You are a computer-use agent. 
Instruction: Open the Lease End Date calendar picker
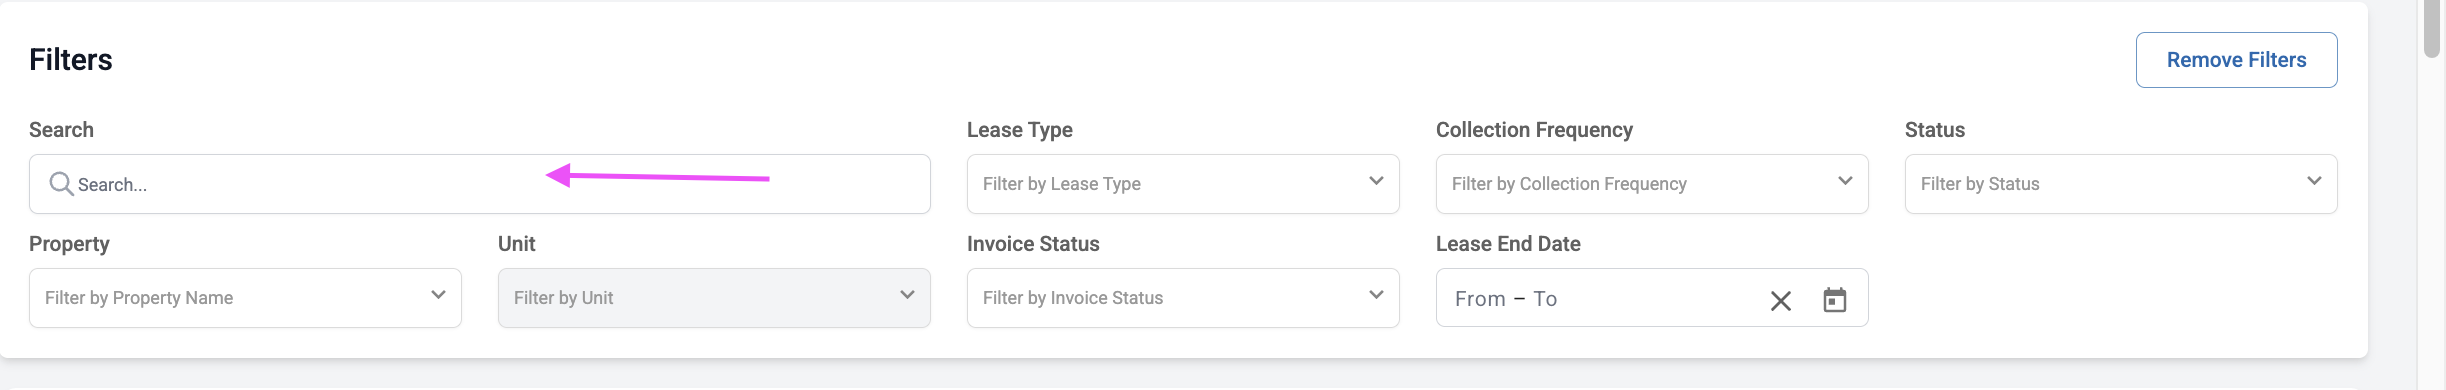coord(1834,299)
